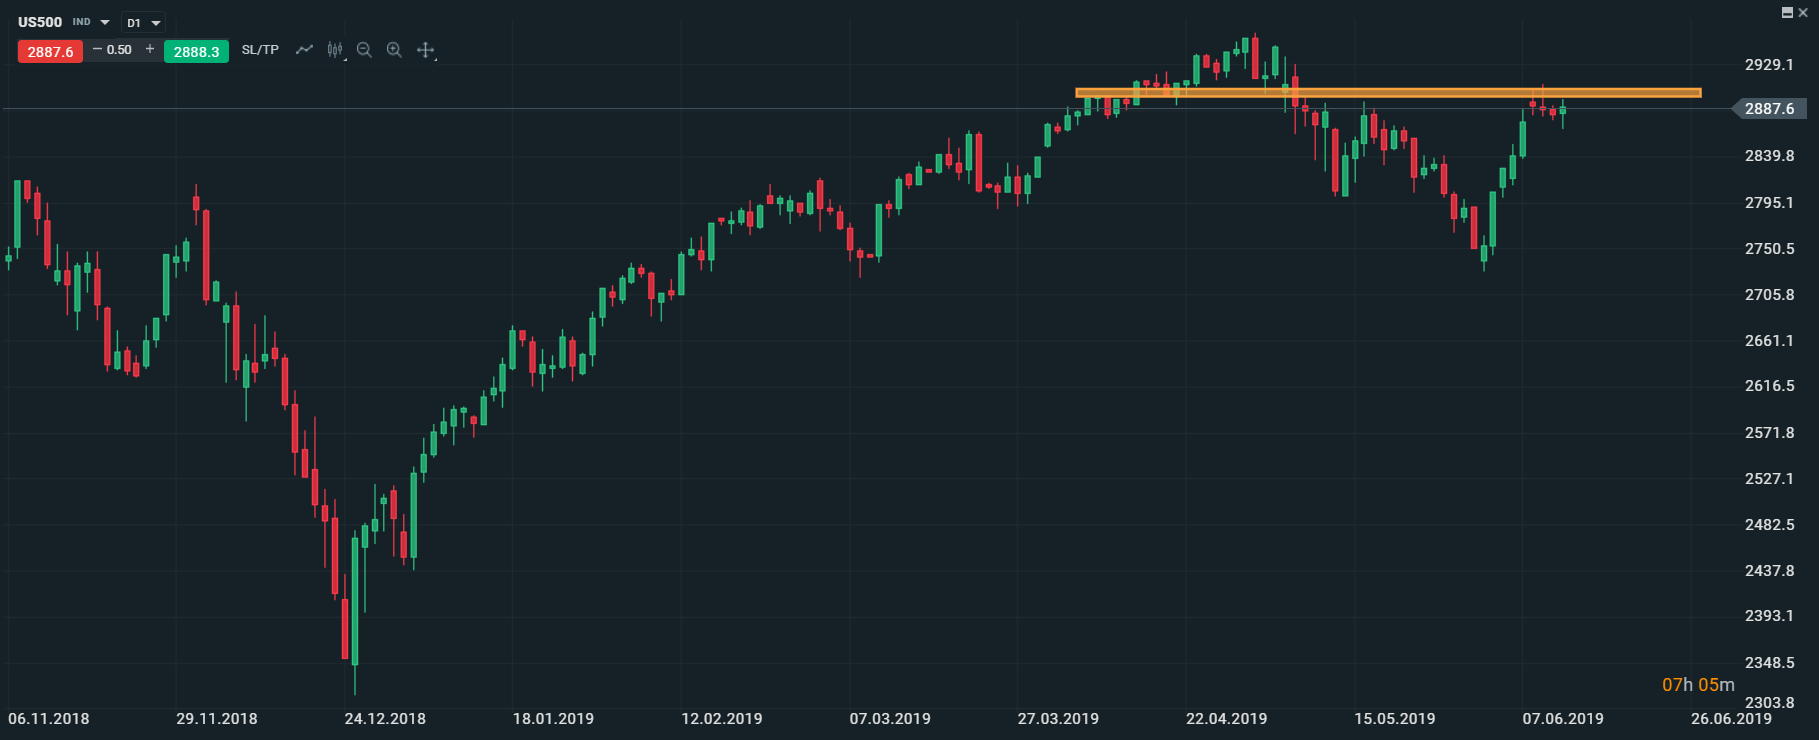
Task: Click the 07h 05m candle countdown timer
Action: coord(1698,685)
